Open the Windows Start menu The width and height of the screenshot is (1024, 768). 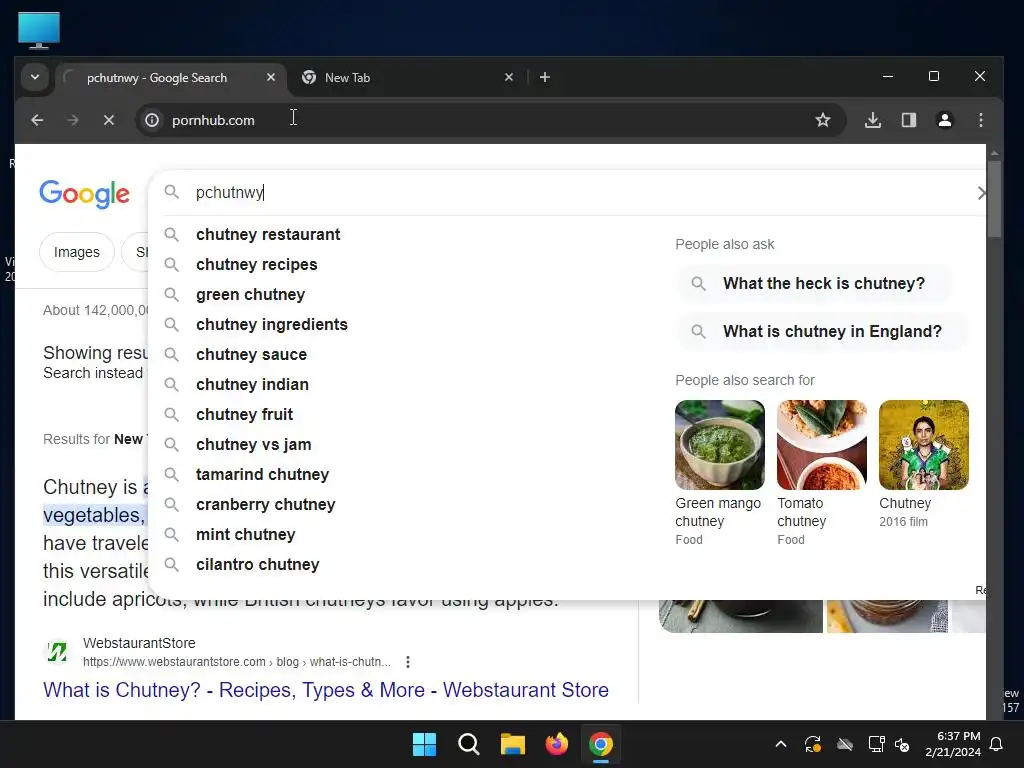click(424, 744)
